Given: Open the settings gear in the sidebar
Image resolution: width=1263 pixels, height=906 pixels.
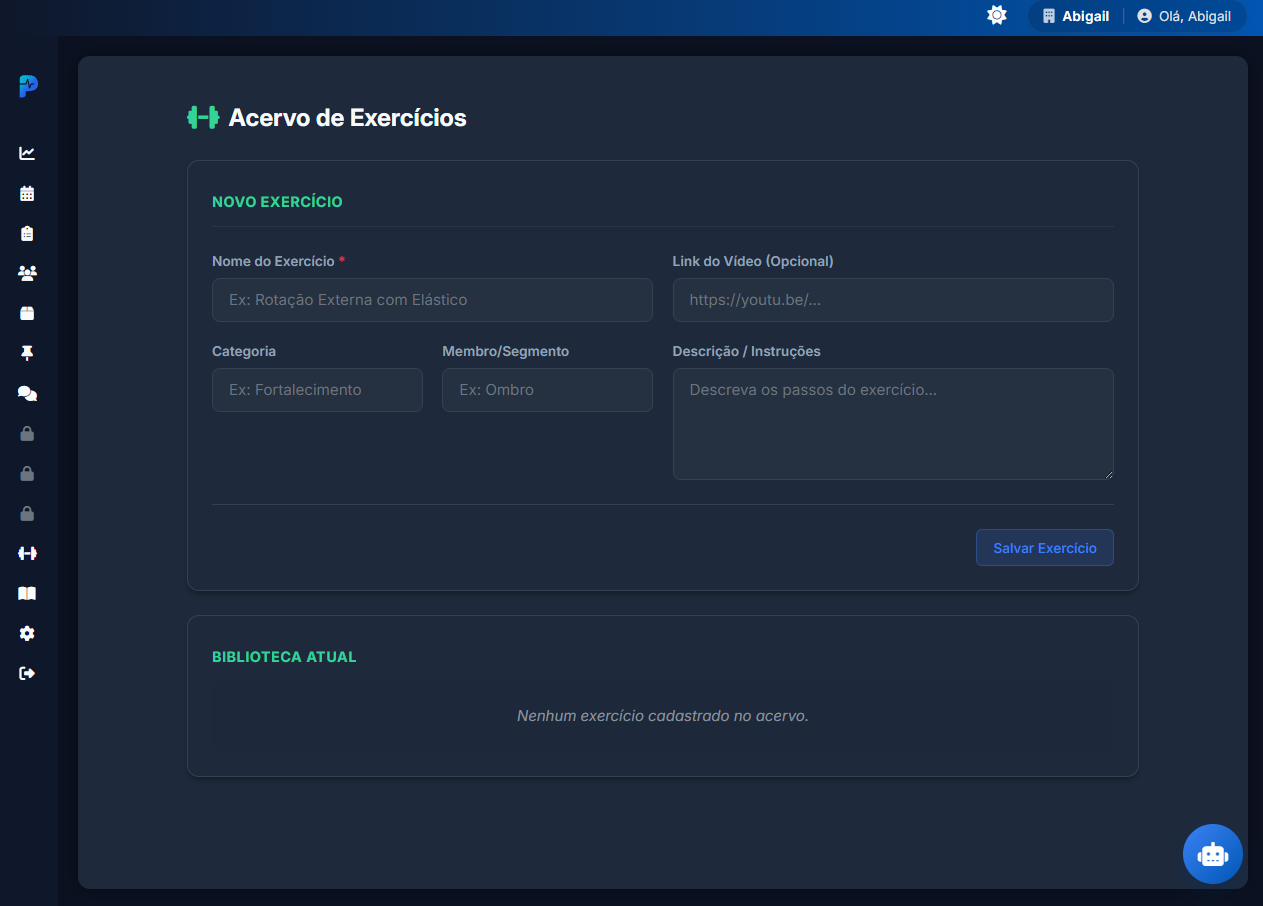Looking at the screenshot, I should click(x=27, y=633).
